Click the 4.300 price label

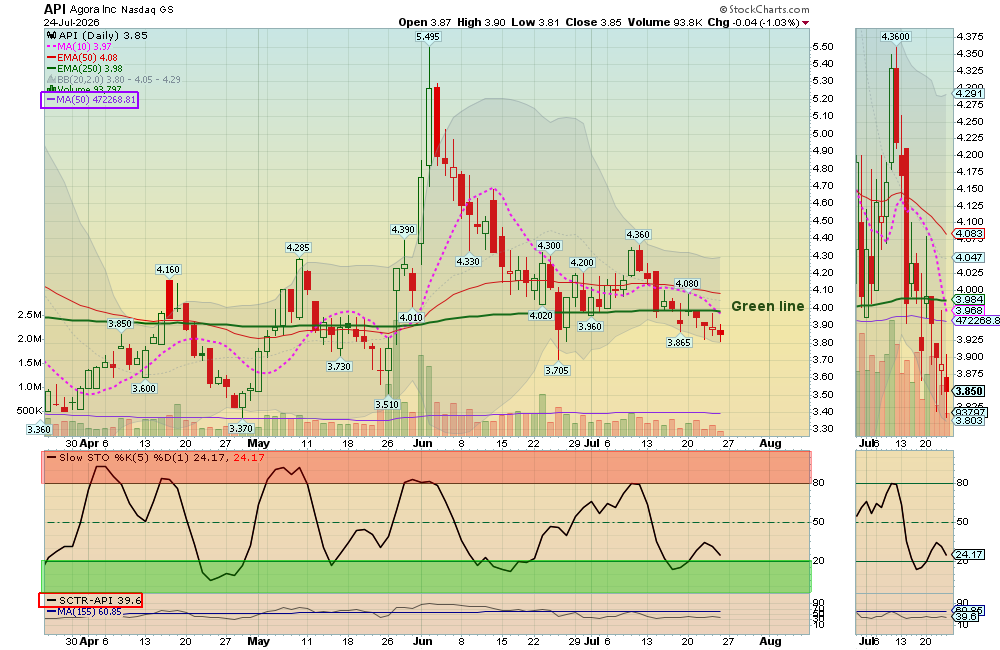click(x=549, y=246)
